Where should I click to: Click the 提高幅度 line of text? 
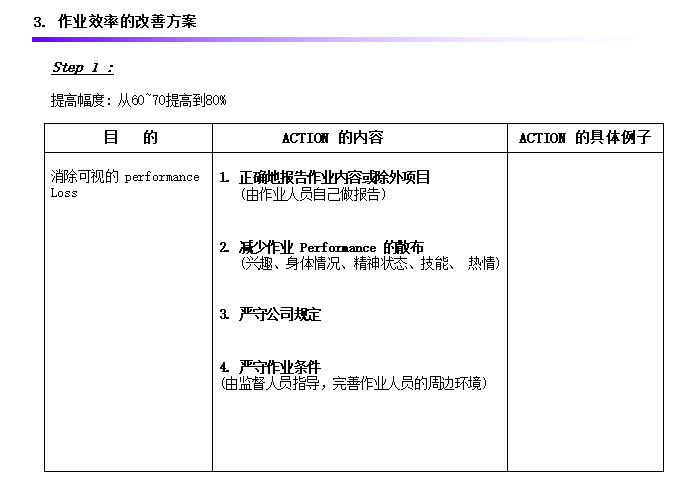tap(138, 100)
